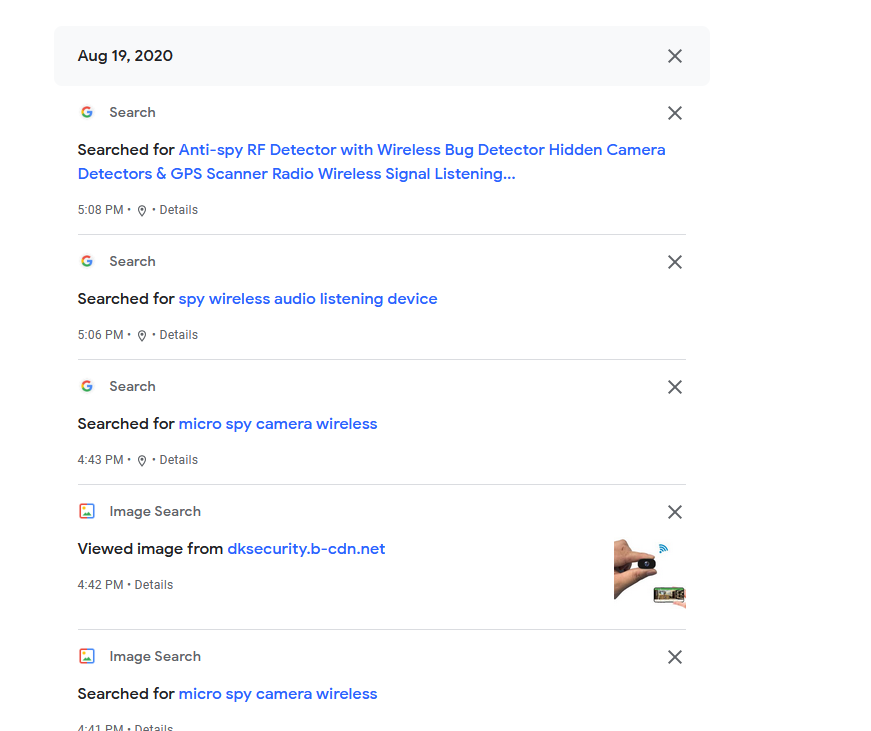Image resolution: width=871 pixels, height=731 pixels.
Task: Open Anti-spy RF Detector search link
Action: pyautogui.click(x=421, y=150)
